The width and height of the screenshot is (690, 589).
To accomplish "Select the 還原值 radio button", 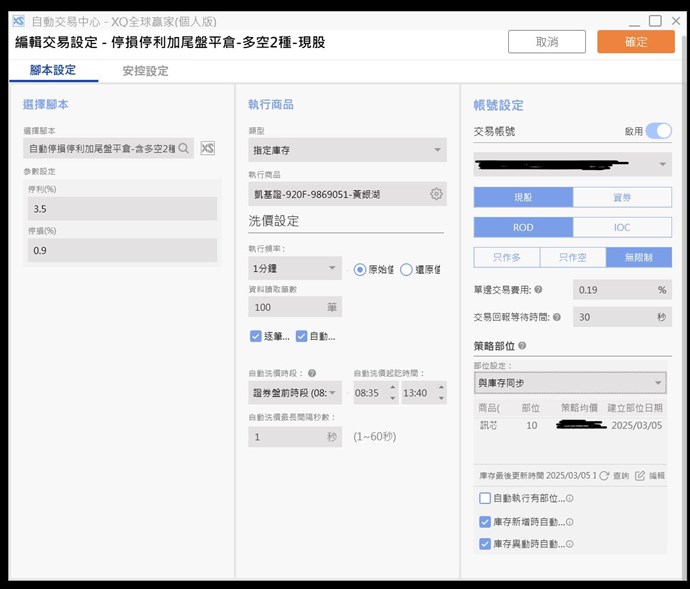I will pos(406,269).
